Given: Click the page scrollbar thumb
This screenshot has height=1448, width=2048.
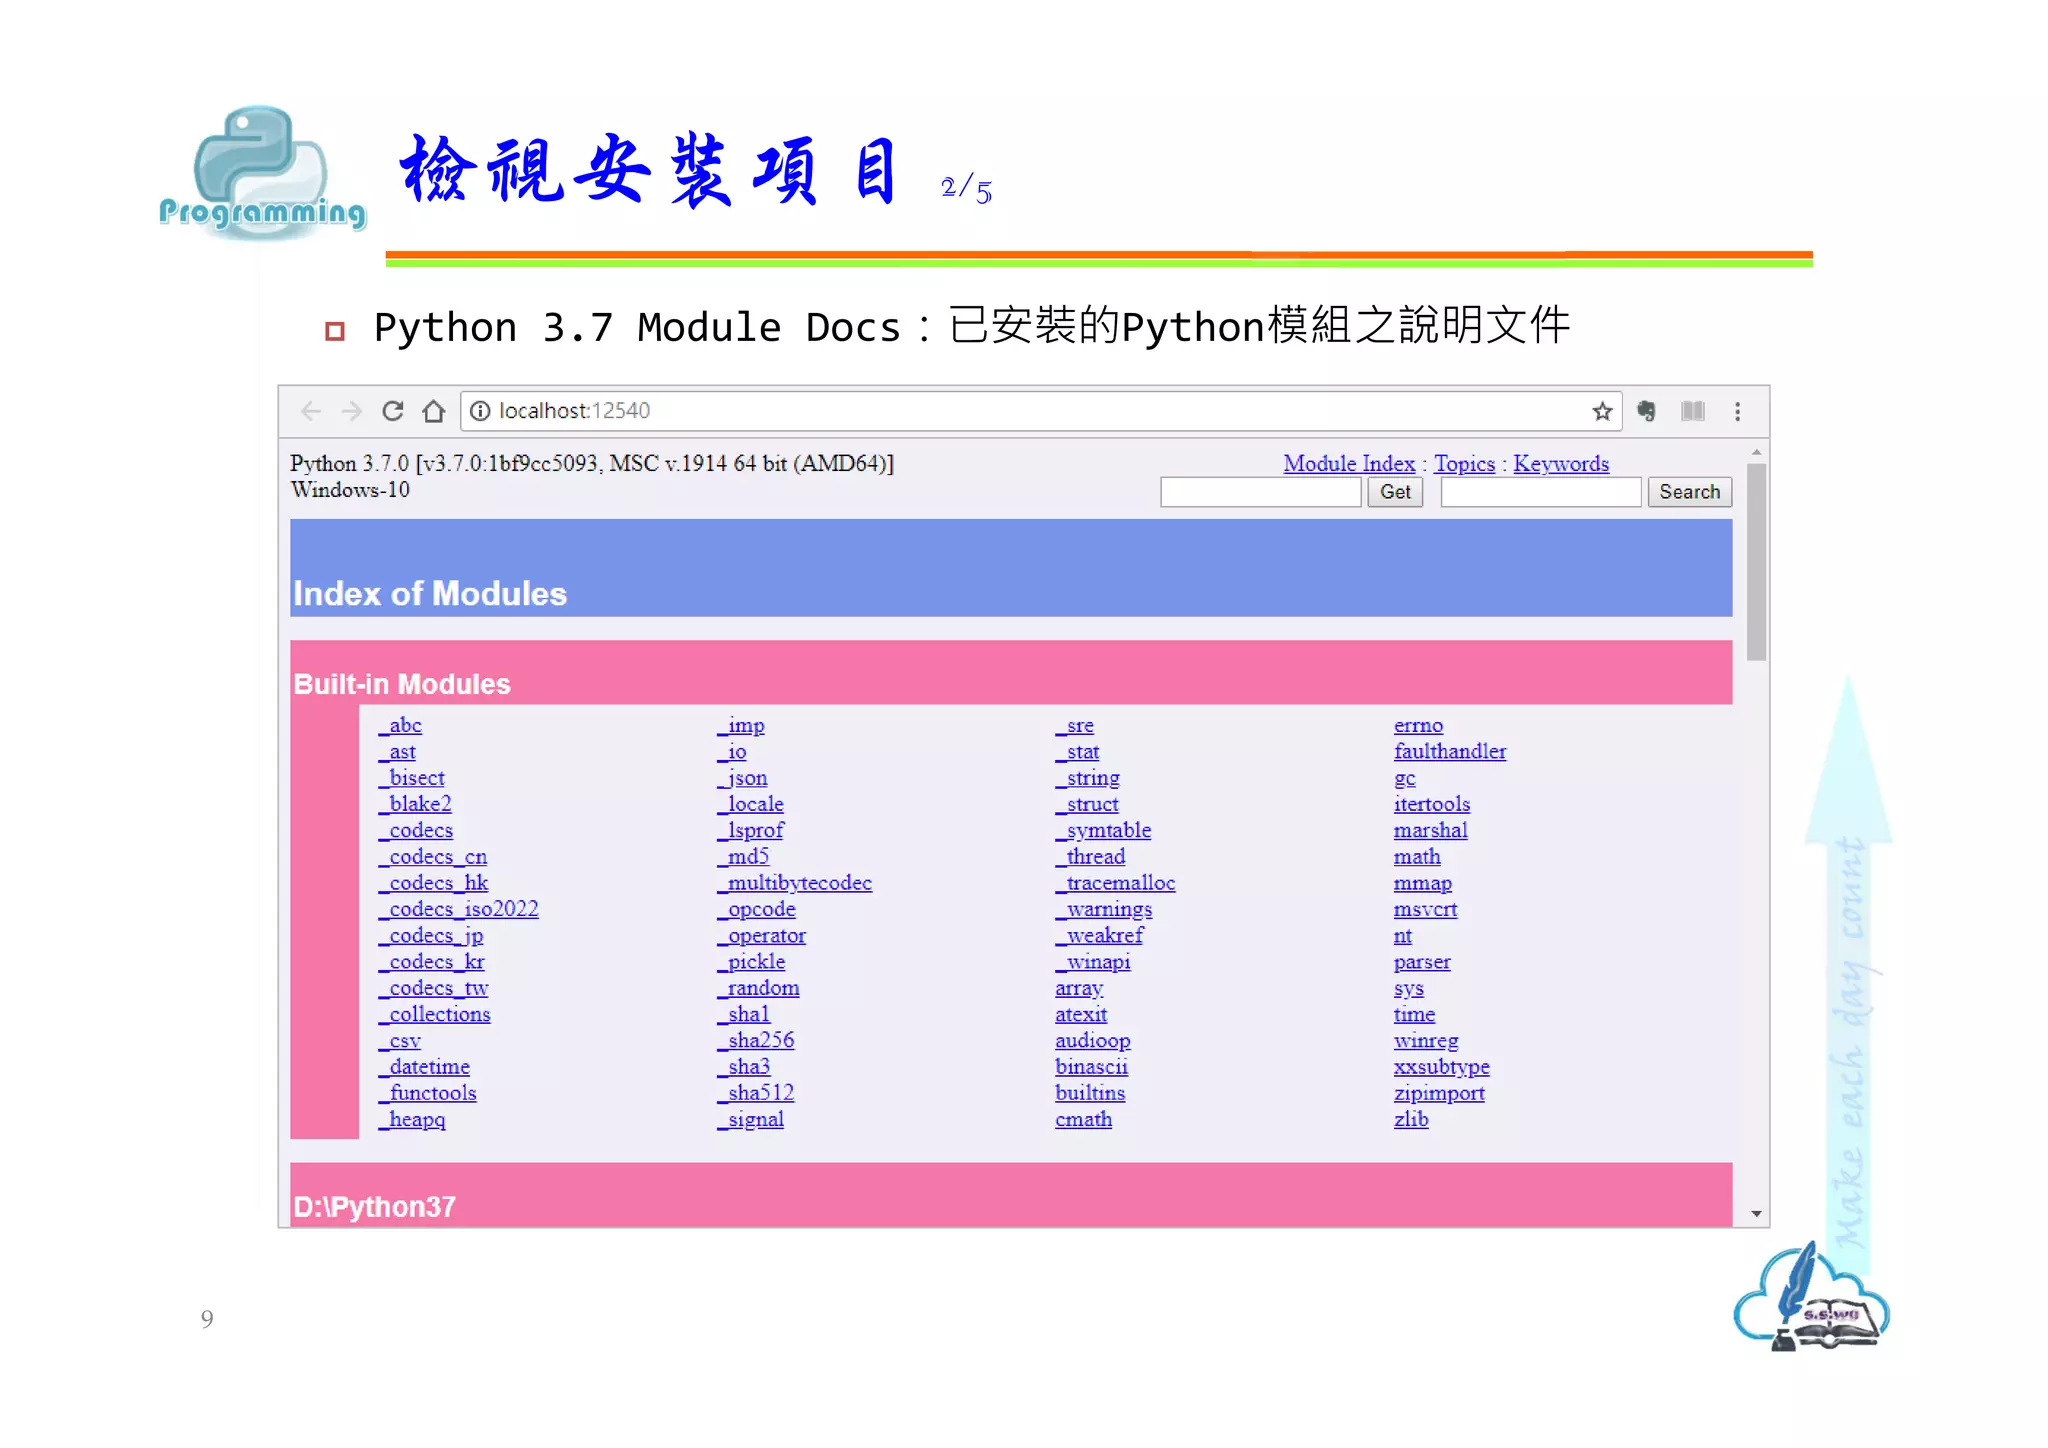Looking at the screenshot, I should tap(1756, 561).
